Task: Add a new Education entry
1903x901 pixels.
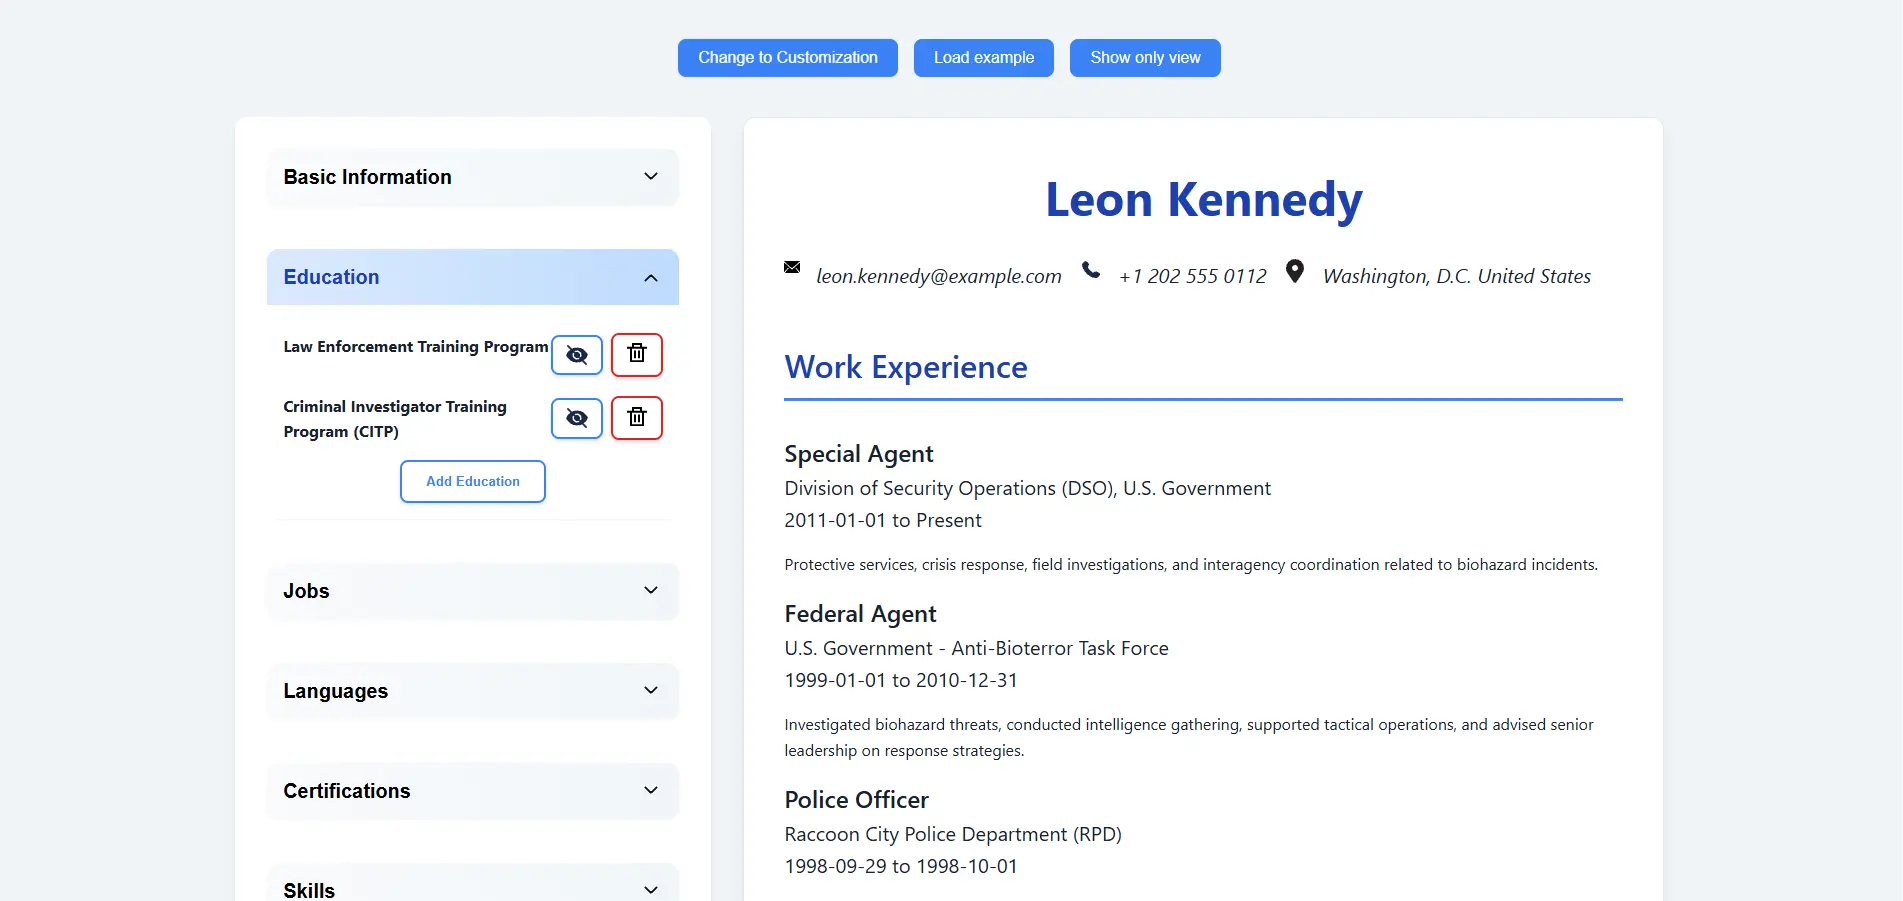Action: coord(473,482)
